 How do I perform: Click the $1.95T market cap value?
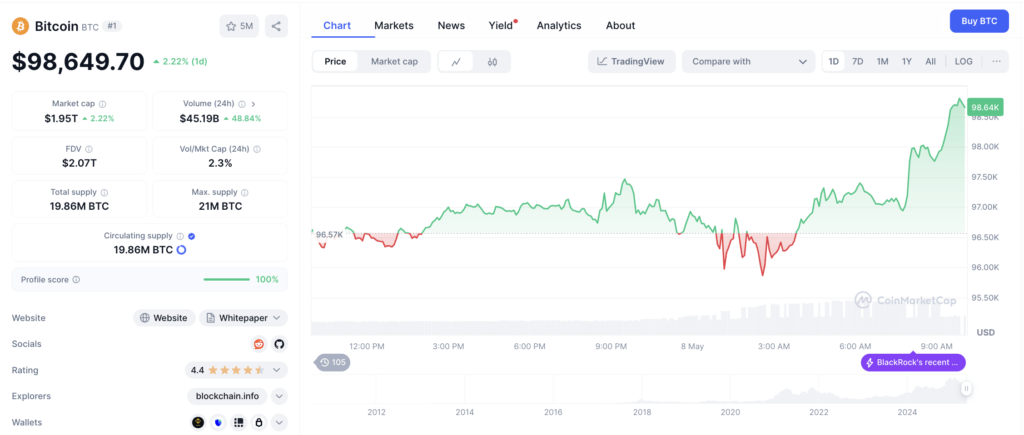[x=61, y=118]
